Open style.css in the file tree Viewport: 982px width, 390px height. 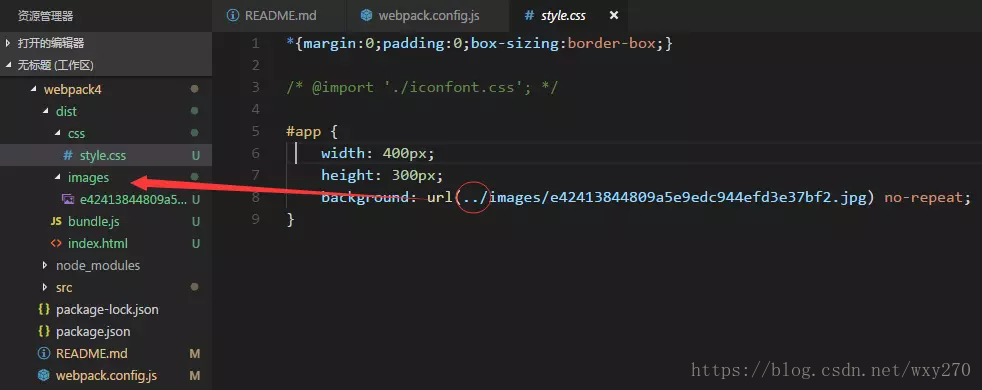point(103,155)
